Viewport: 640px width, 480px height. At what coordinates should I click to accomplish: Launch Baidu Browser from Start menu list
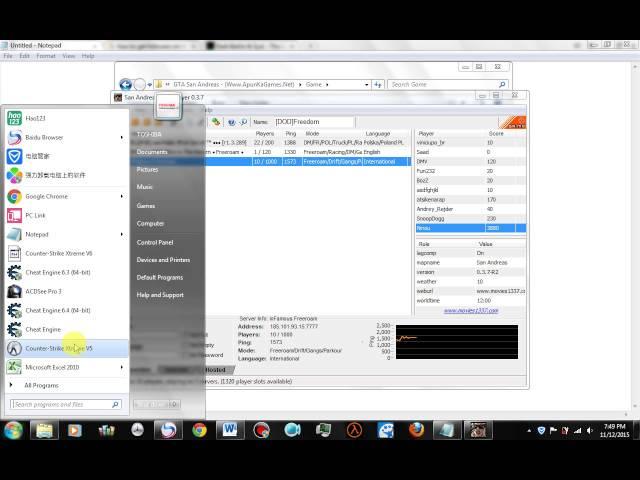click(x=67, y=138)
